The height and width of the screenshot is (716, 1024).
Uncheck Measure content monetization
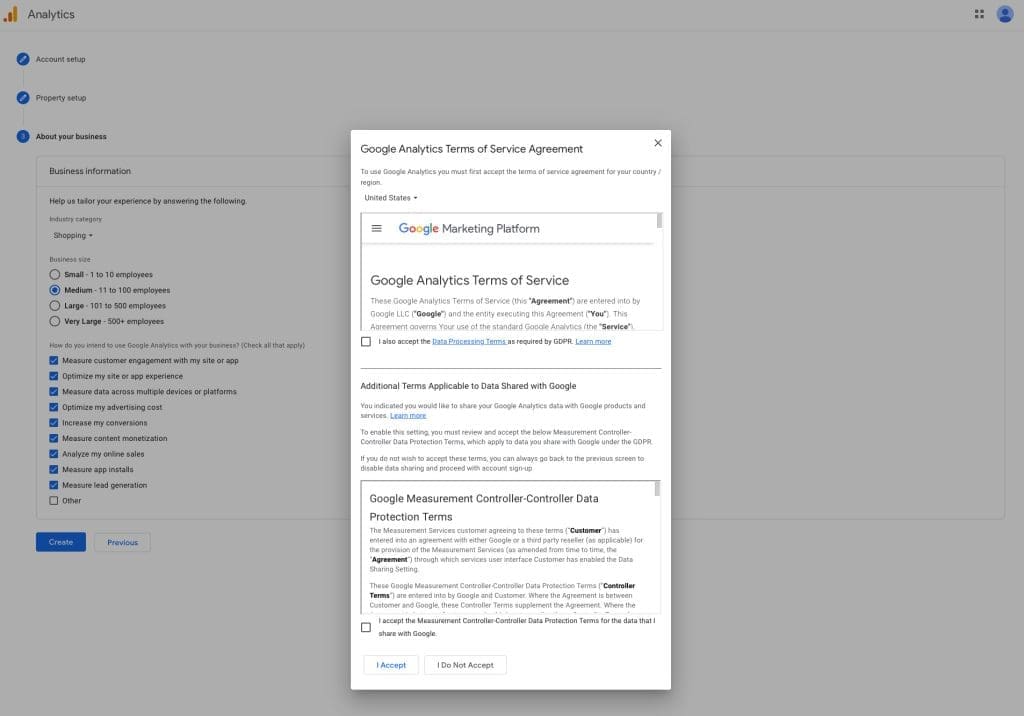coord(54,438)
